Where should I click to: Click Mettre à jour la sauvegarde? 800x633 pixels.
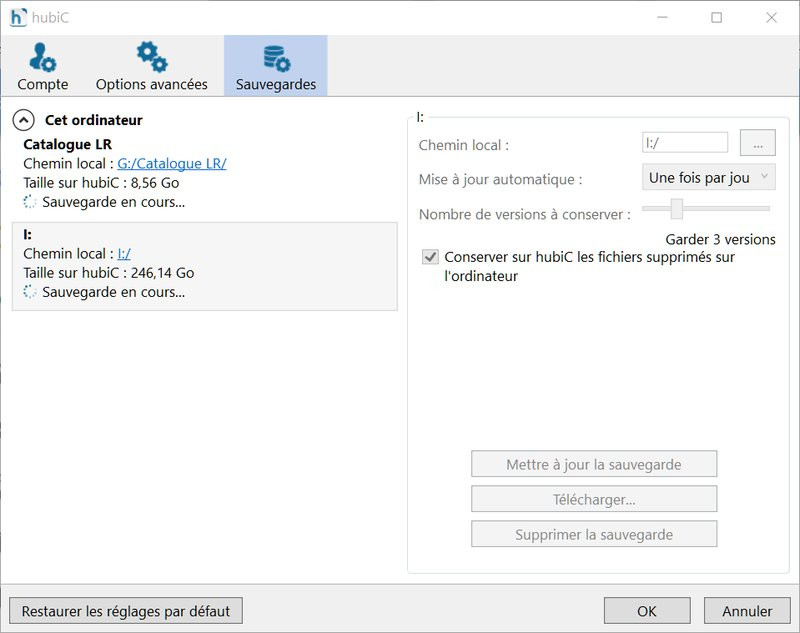pyautogui.click(x=594, y=464)
